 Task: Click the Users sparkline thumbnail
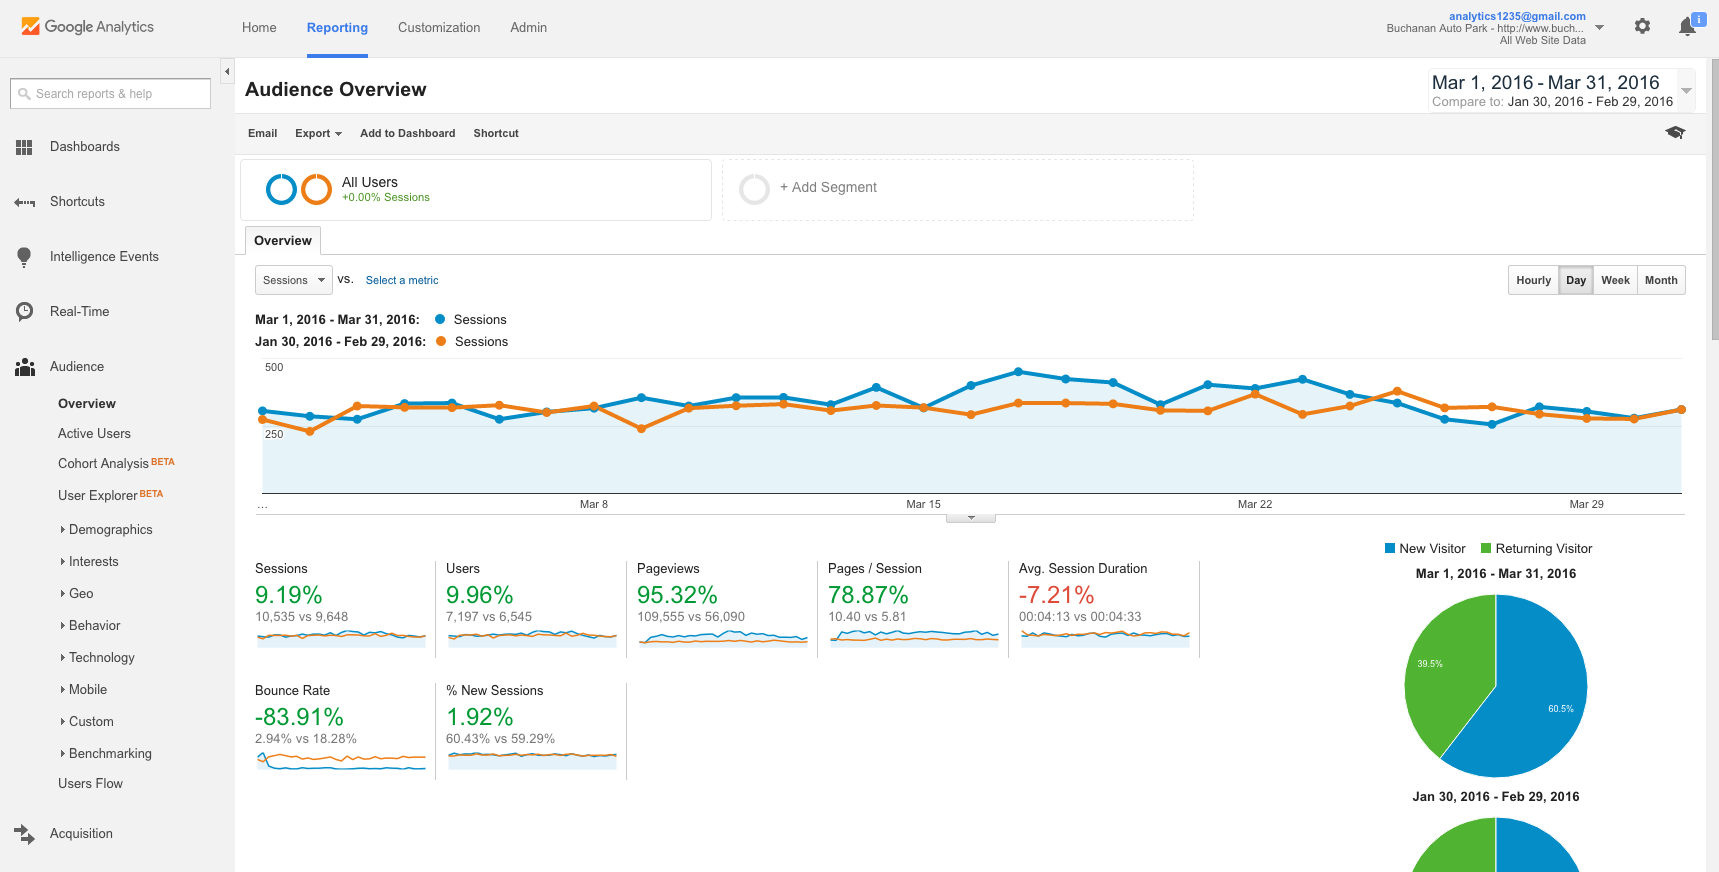pos(532,637)
